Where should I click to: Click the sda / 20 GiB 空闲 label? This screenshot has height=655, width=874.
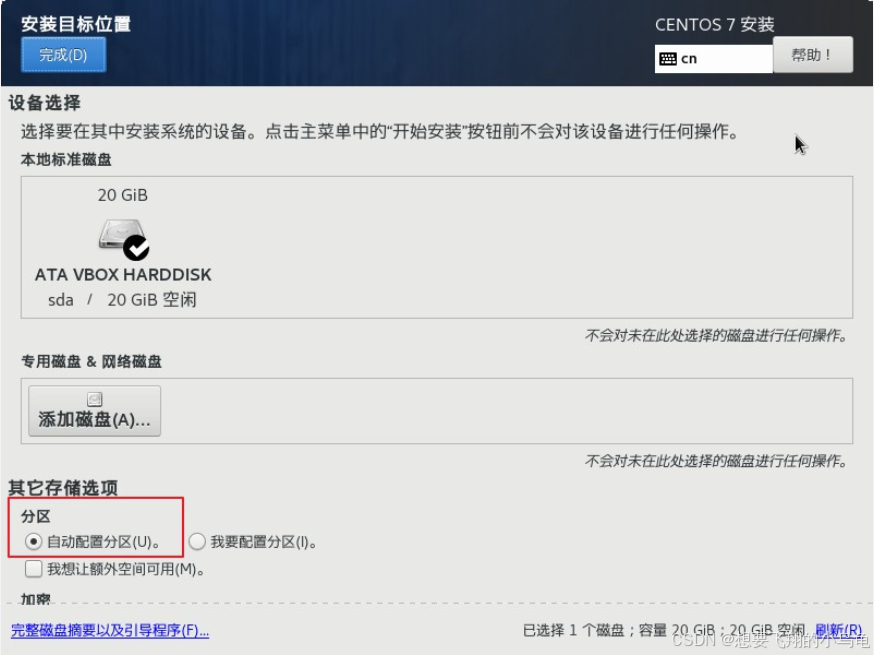[122, 300]
